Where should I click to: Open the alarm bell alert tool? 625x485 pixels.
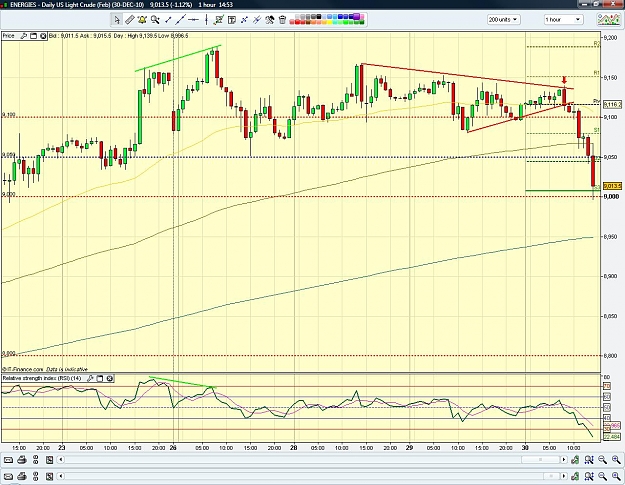coord(142,20)
